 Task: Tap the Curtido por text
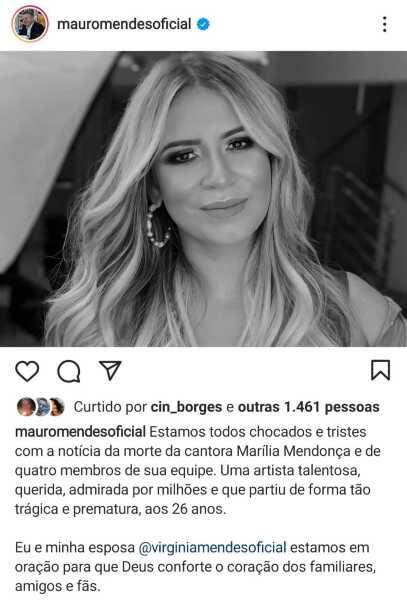[x=110, y=407]
